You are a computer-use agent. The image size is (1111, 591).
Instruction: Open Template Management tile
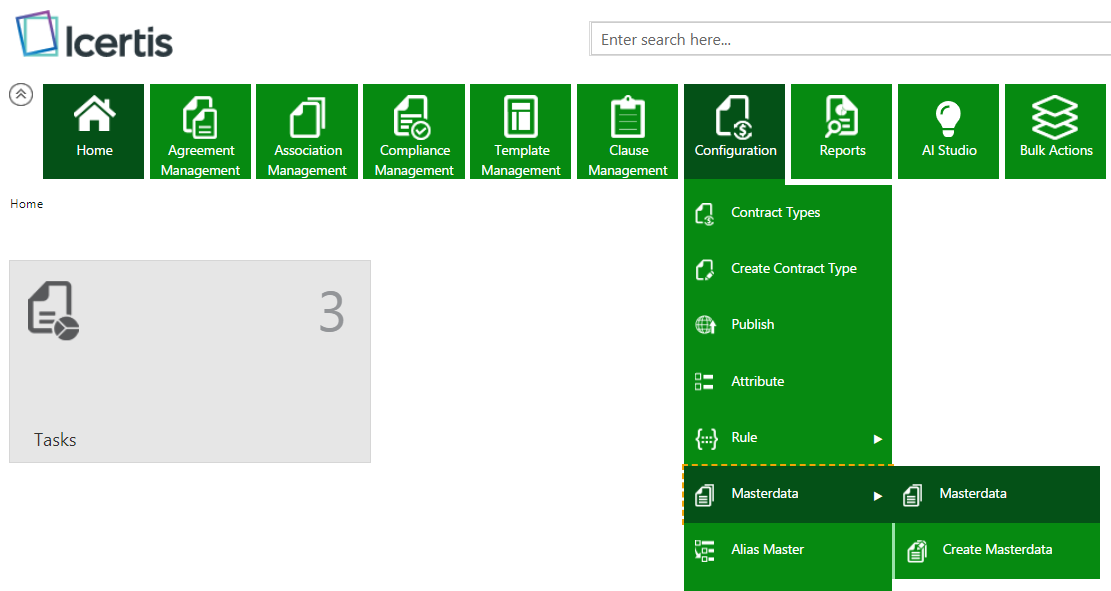(521, 131)
